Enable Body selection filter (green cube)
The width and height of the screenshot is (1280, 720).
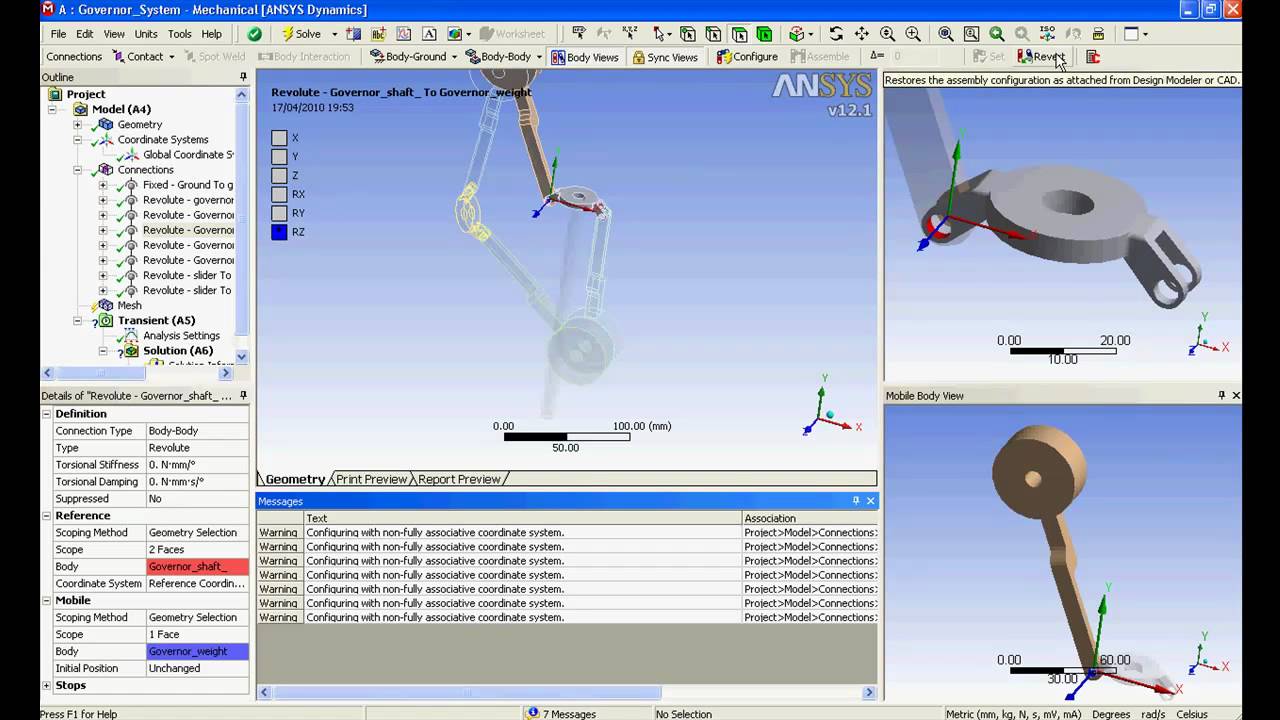tap(764, 34)
